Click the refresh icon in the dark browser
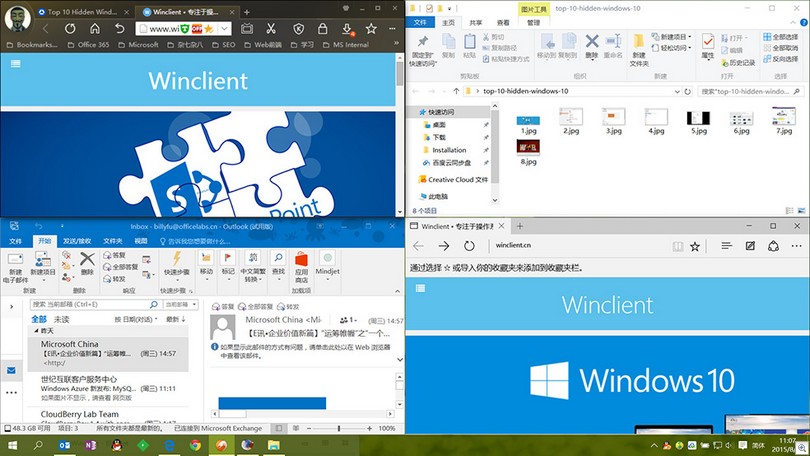 pos(70,29)
